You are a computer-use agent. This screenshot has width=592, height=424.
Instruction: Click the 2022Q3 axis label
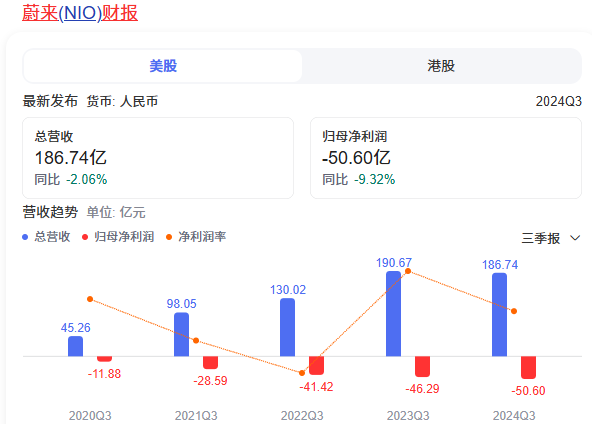[x=302, y=415]
